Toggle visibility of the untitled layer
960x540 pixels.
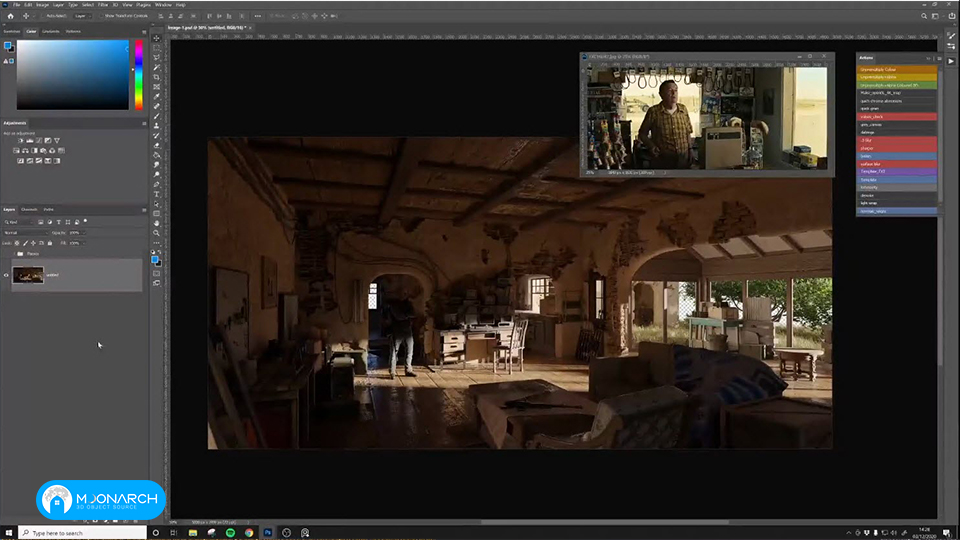click(x=6, y=276)
